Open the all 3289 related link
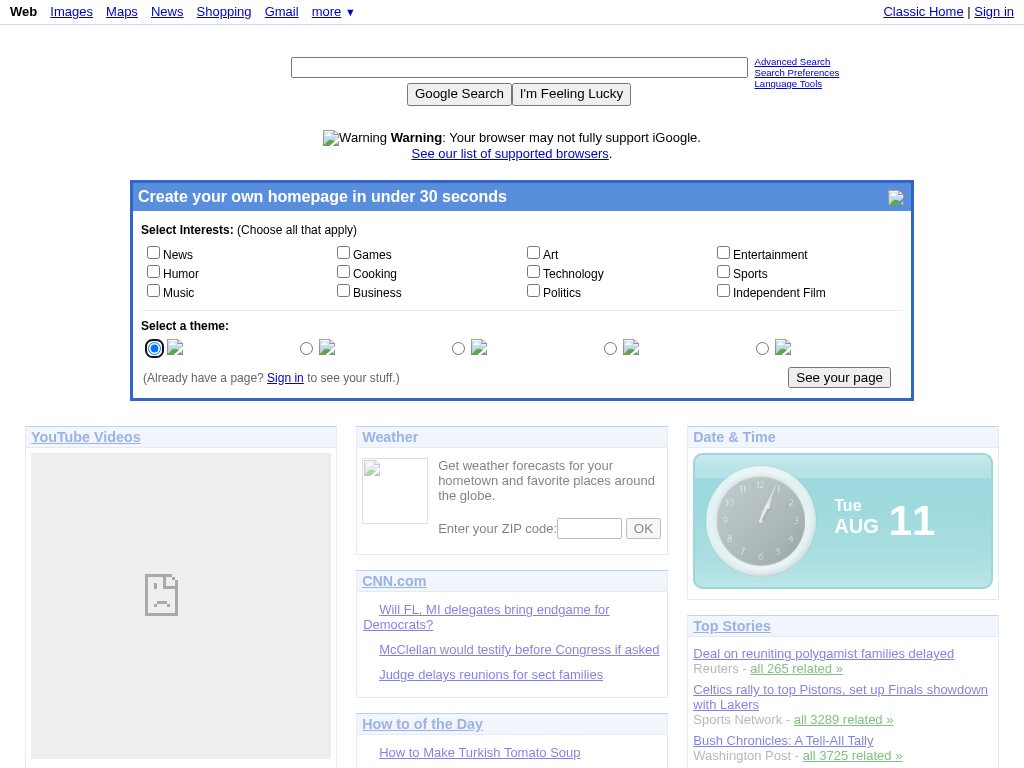The width and height of the screenshot is (1024, 768). pos(843,720)
